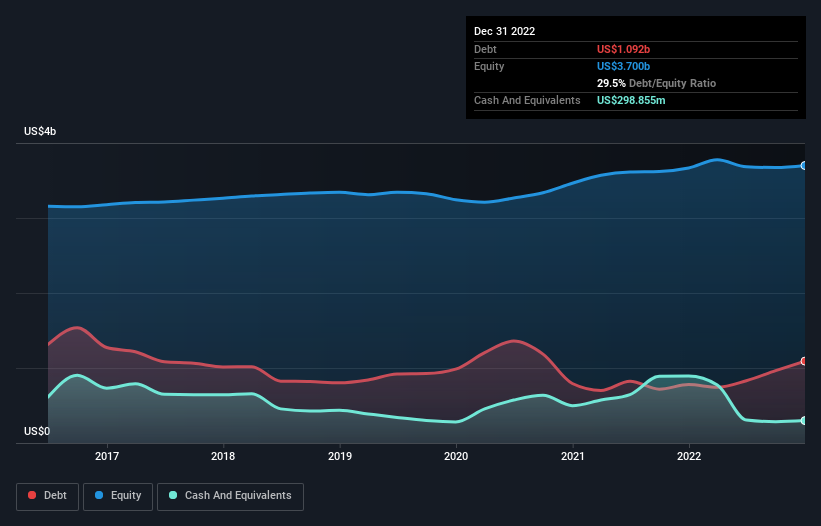Click the tooltip's Equity row label
This screenshot has height=526, width=821.
489,66
